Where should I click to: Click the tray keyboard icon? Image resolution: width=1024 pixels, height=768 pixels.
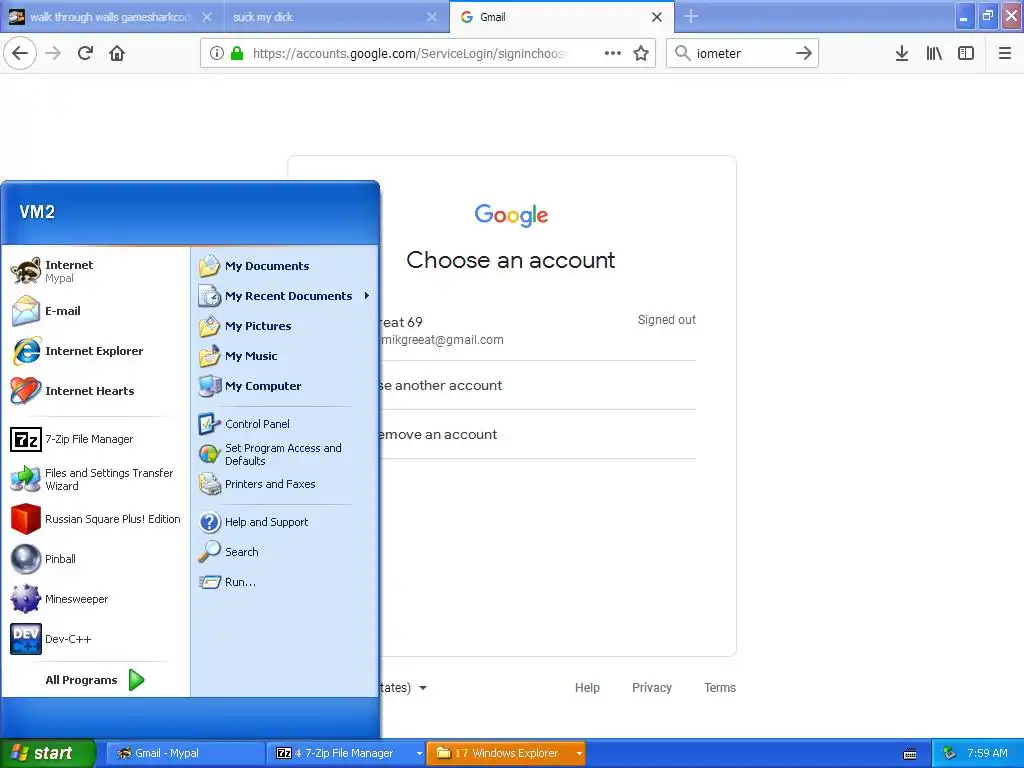coord(910,754)
